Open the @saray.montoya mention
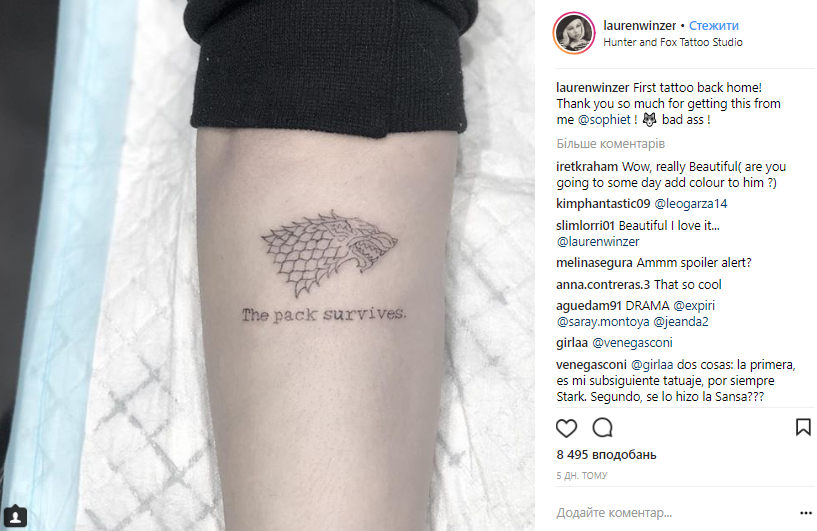 point(603,322)
